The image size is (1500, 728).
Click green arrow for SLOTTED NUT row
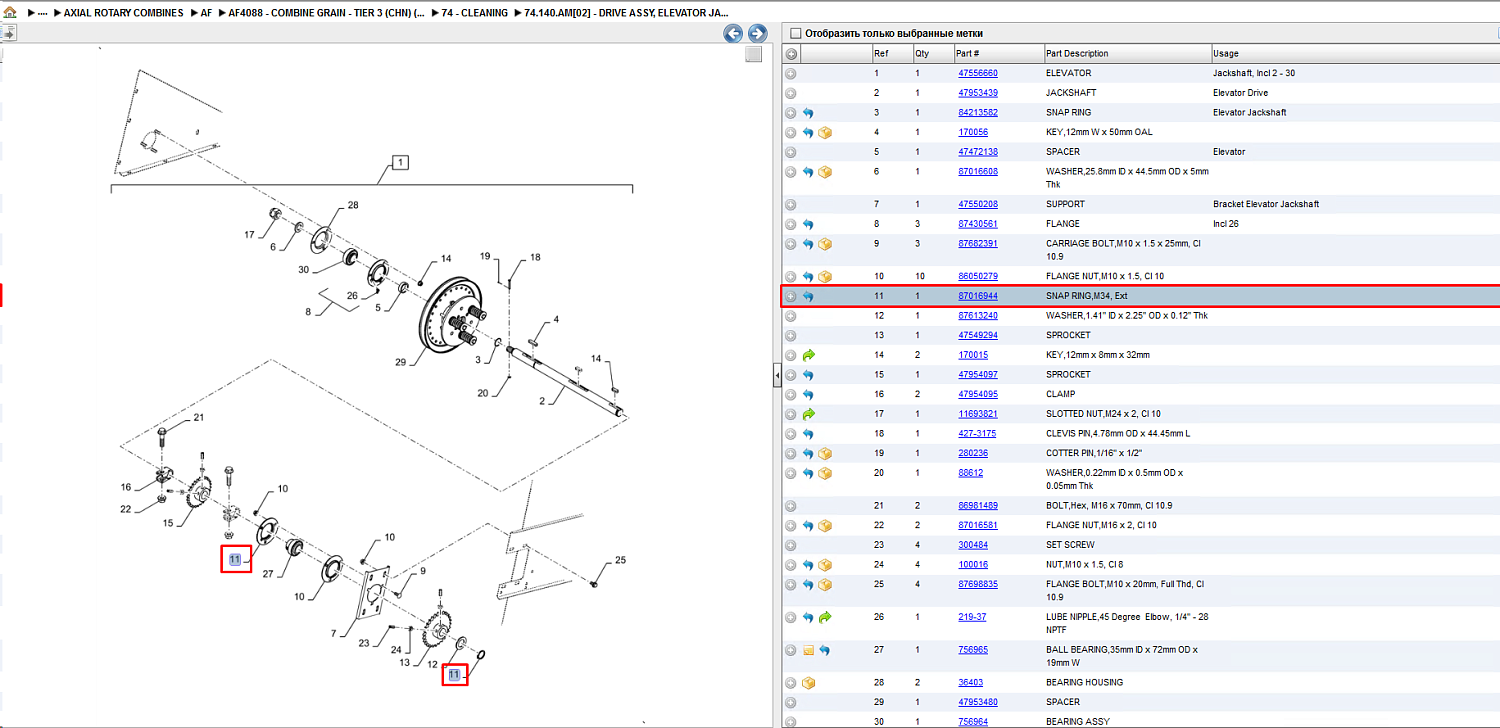pos(808,414)
